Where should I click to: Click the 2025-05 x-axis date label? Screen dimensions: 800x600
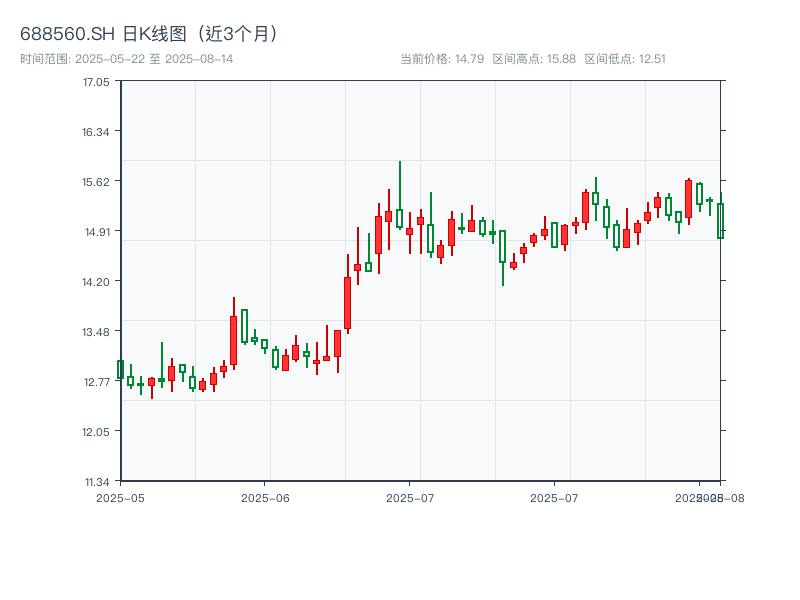pyautogui.click(x=120, y=497)
